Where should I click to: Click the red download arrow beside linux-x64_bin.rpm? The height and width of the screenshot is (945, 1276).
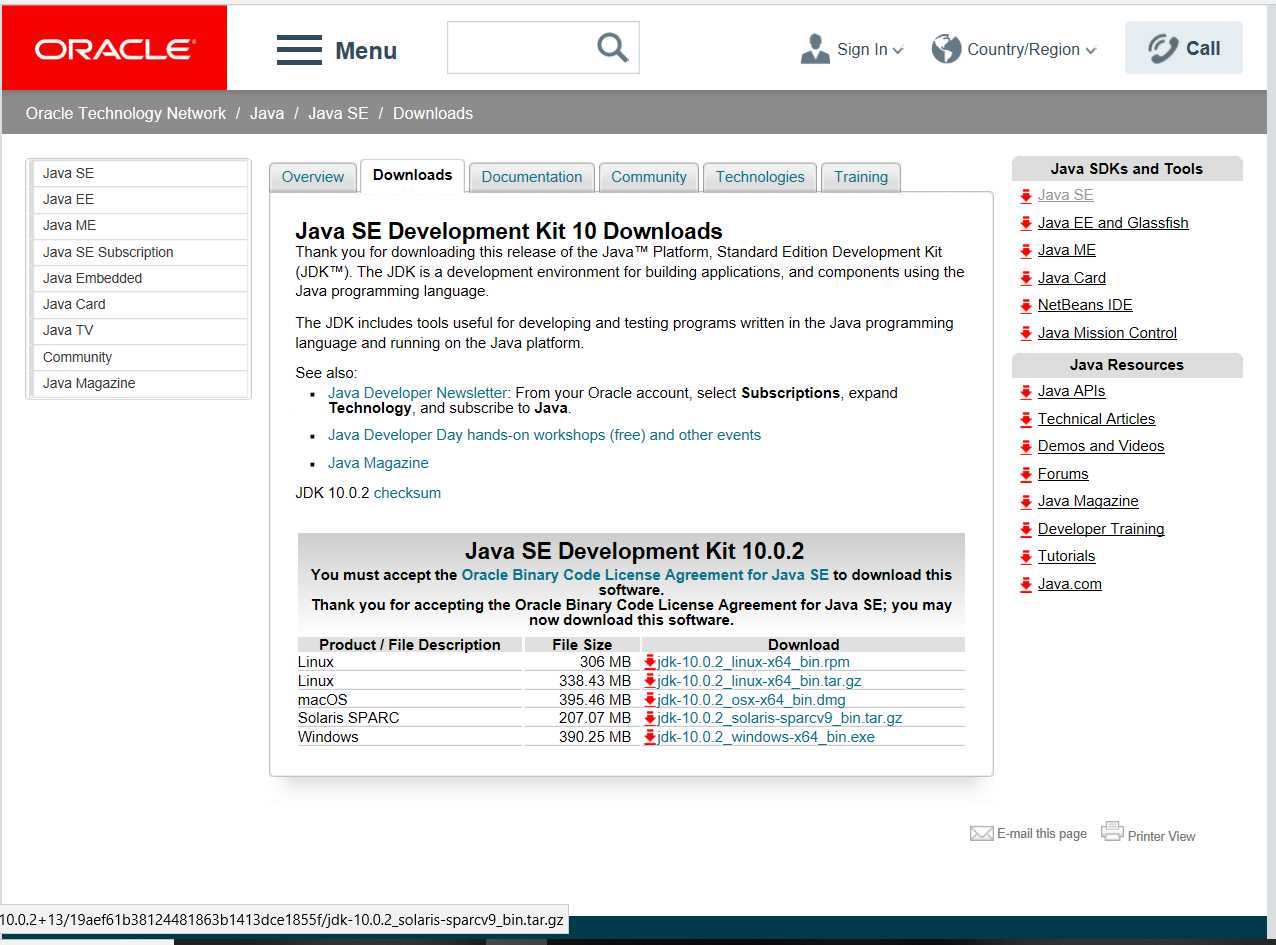point(650,661)
